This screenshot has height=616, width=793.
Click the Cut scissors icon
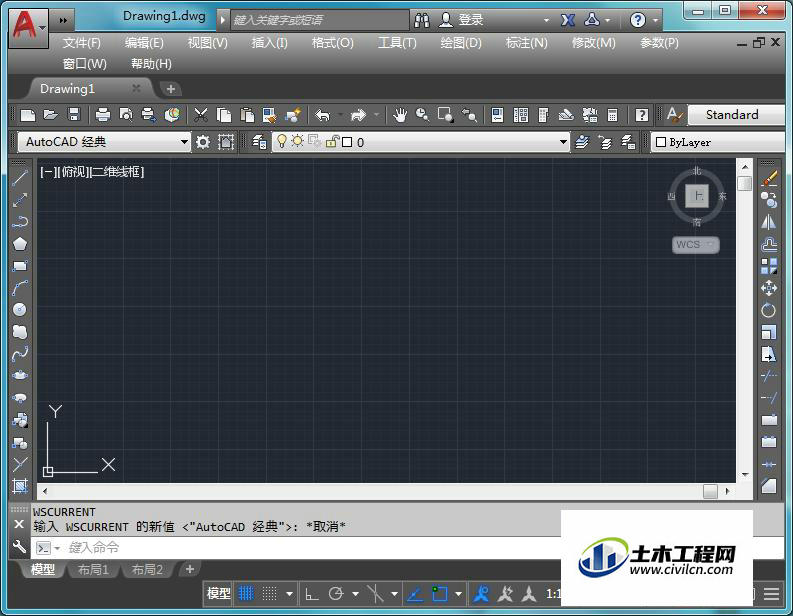point(201,115)
